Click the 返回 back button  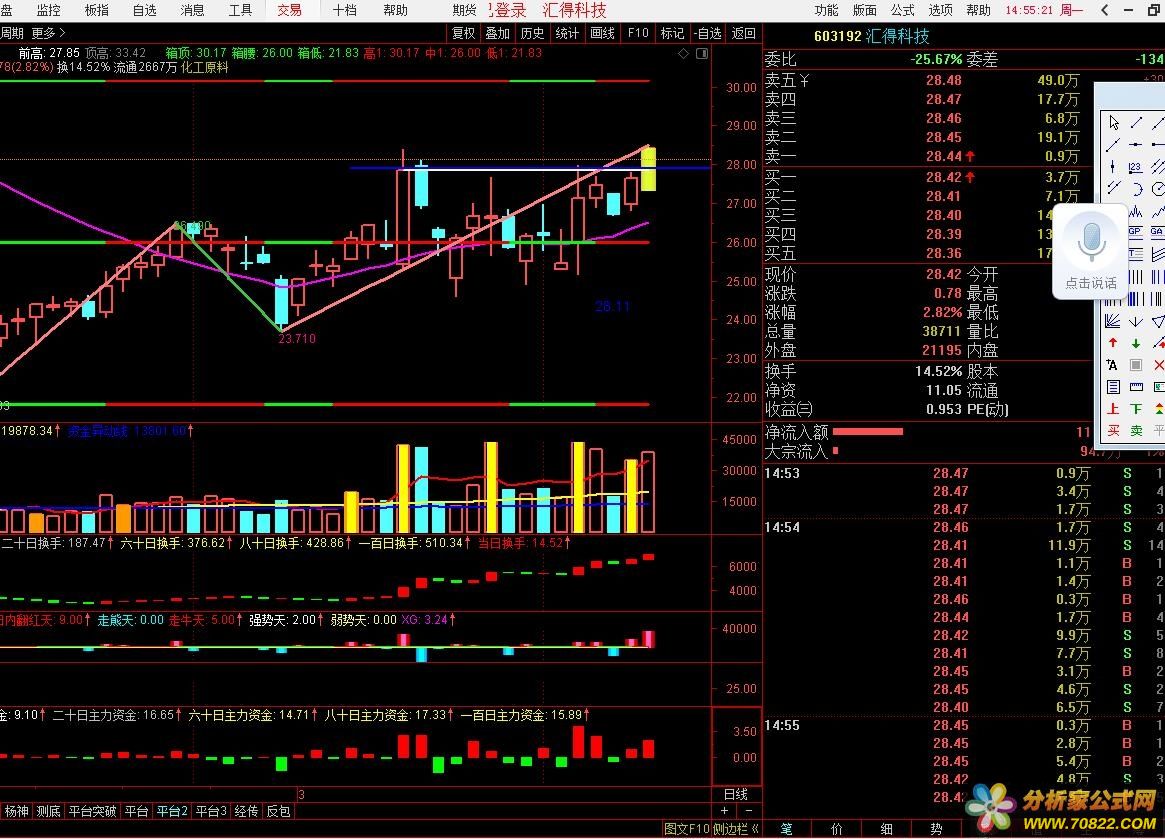click(744, 33)
